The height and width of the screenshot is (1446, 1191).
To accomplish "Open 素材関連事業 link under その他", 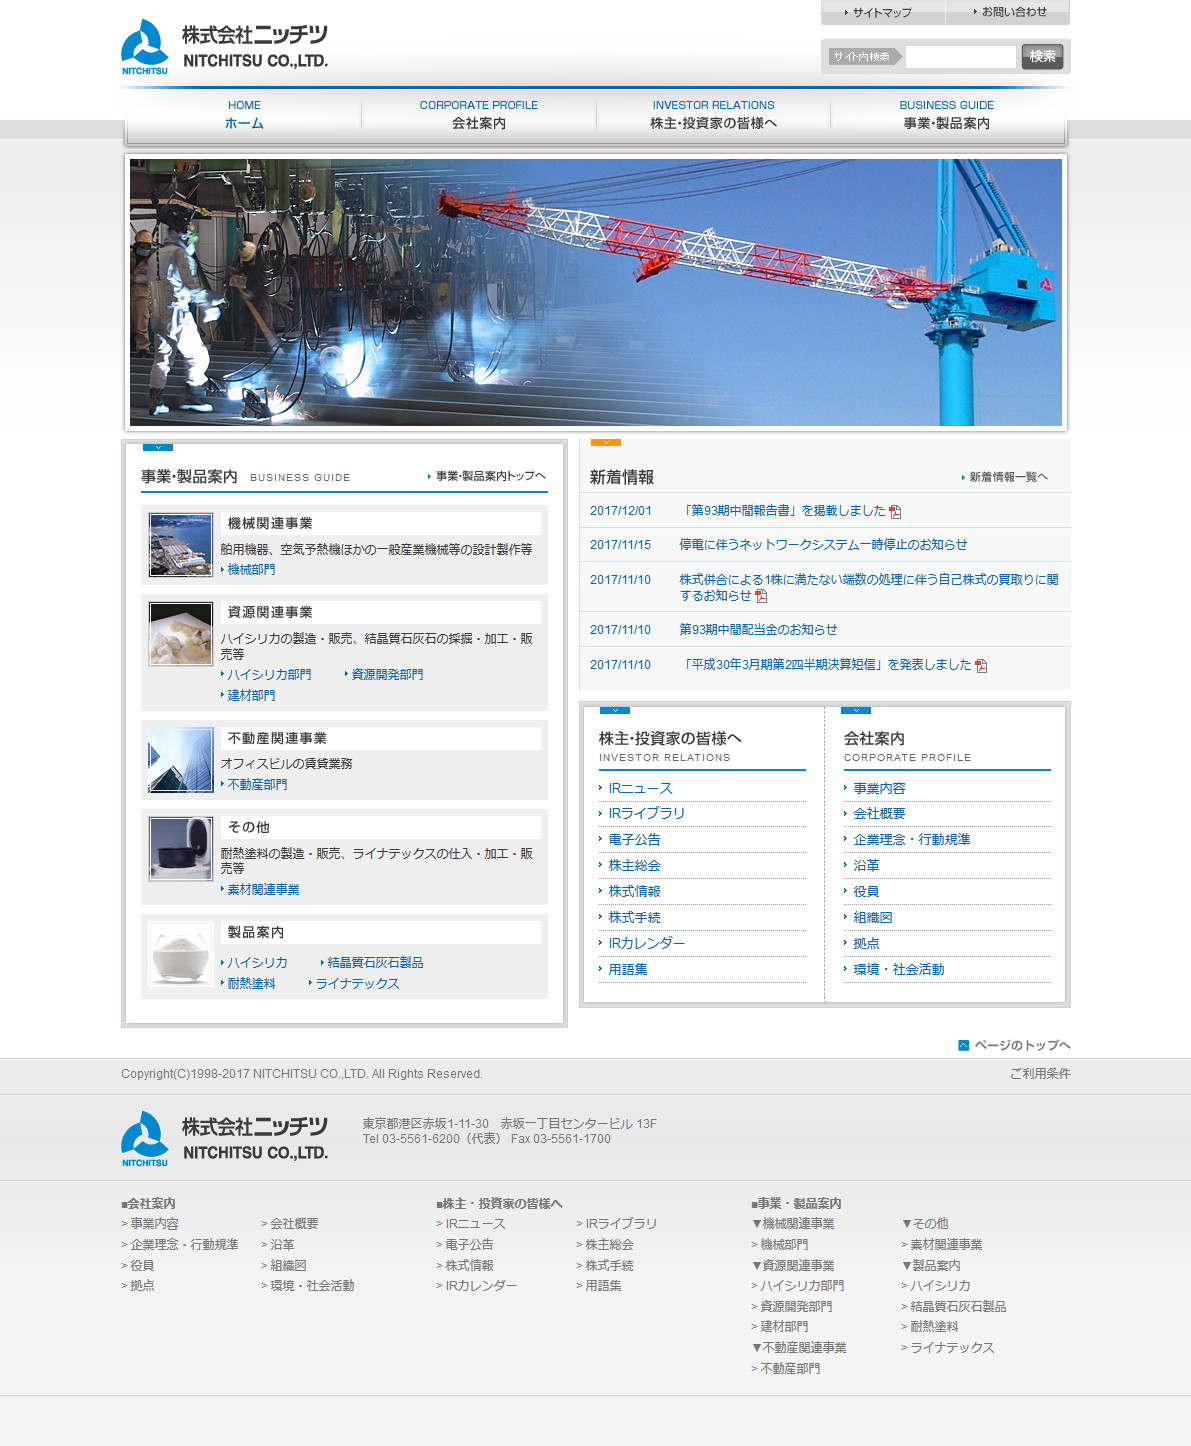I will (263, 890).
